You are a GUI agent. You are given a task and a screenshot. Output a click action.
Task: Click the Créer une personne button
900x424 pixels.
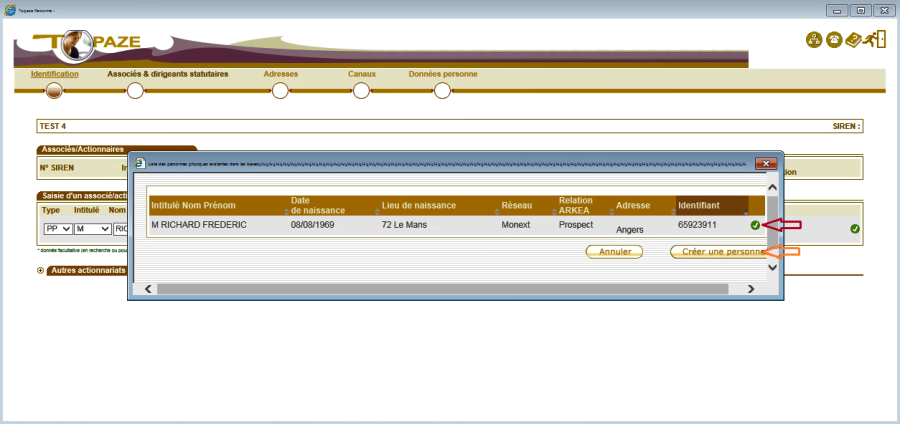(717, 252)
